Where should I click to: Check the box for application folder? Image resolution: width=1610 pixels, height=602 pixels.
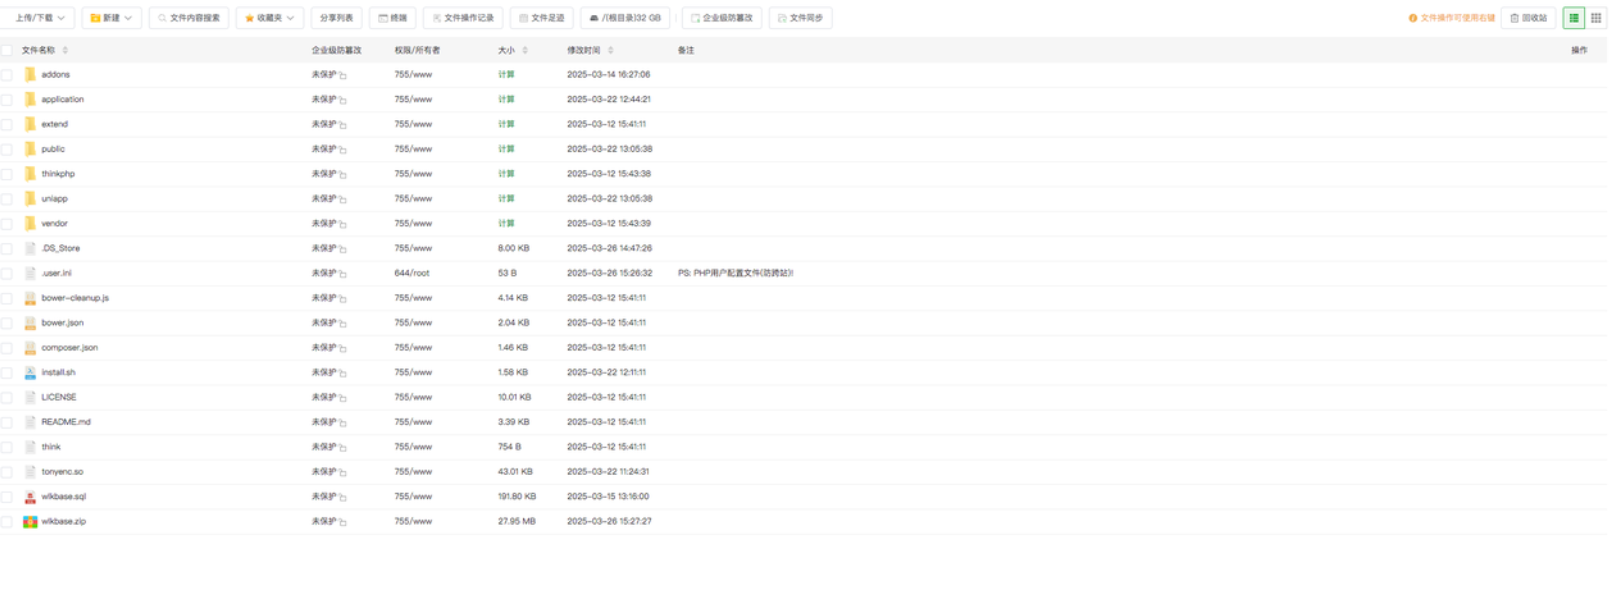(x=7, y=100)
